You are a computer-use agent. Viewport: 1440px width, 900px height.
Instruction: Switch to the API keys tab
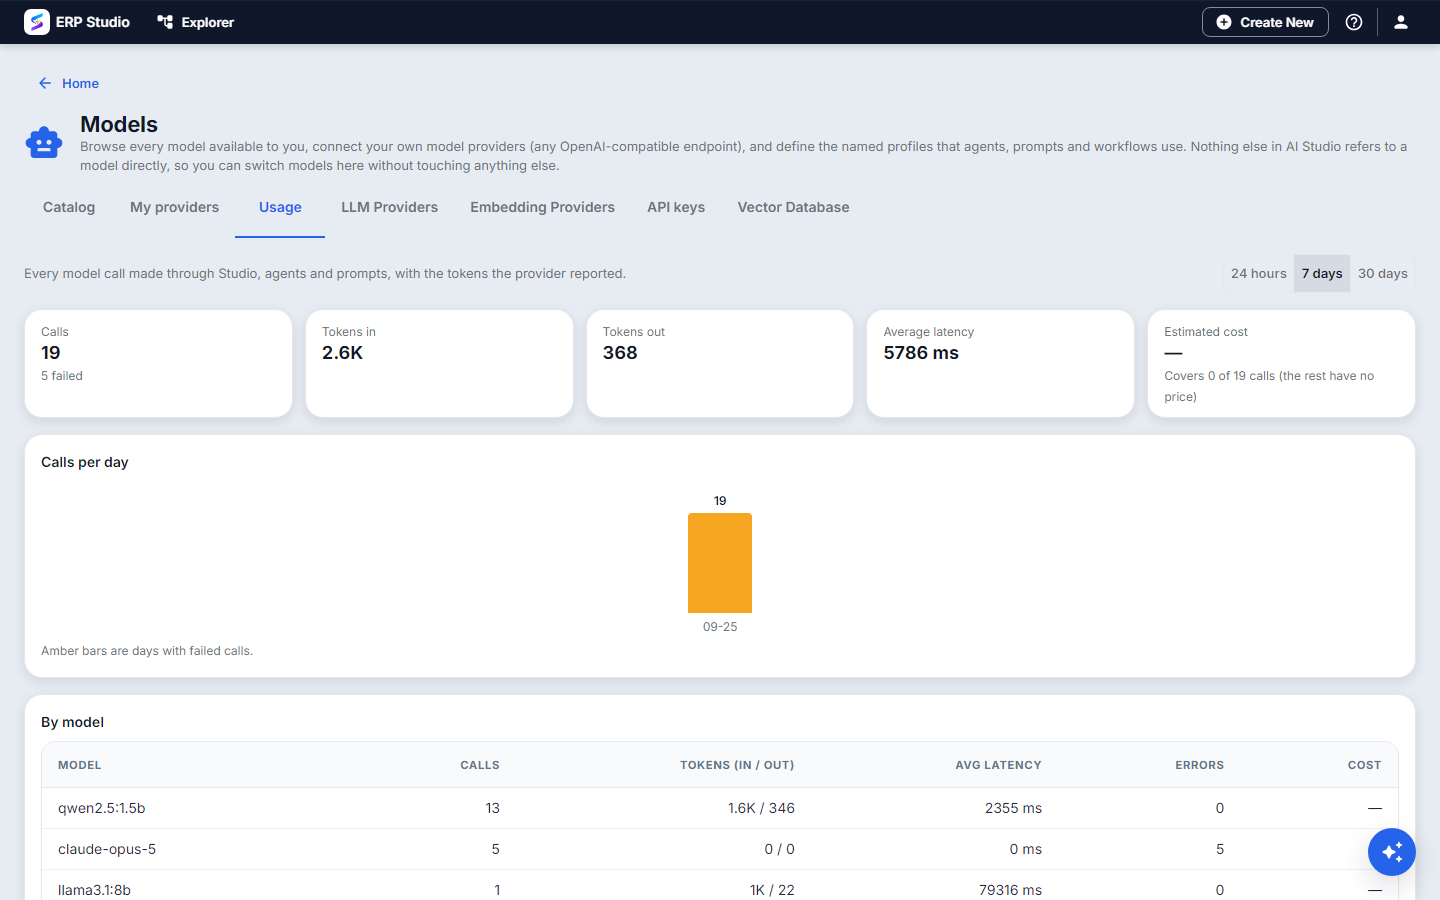click(x=676, y=207)
